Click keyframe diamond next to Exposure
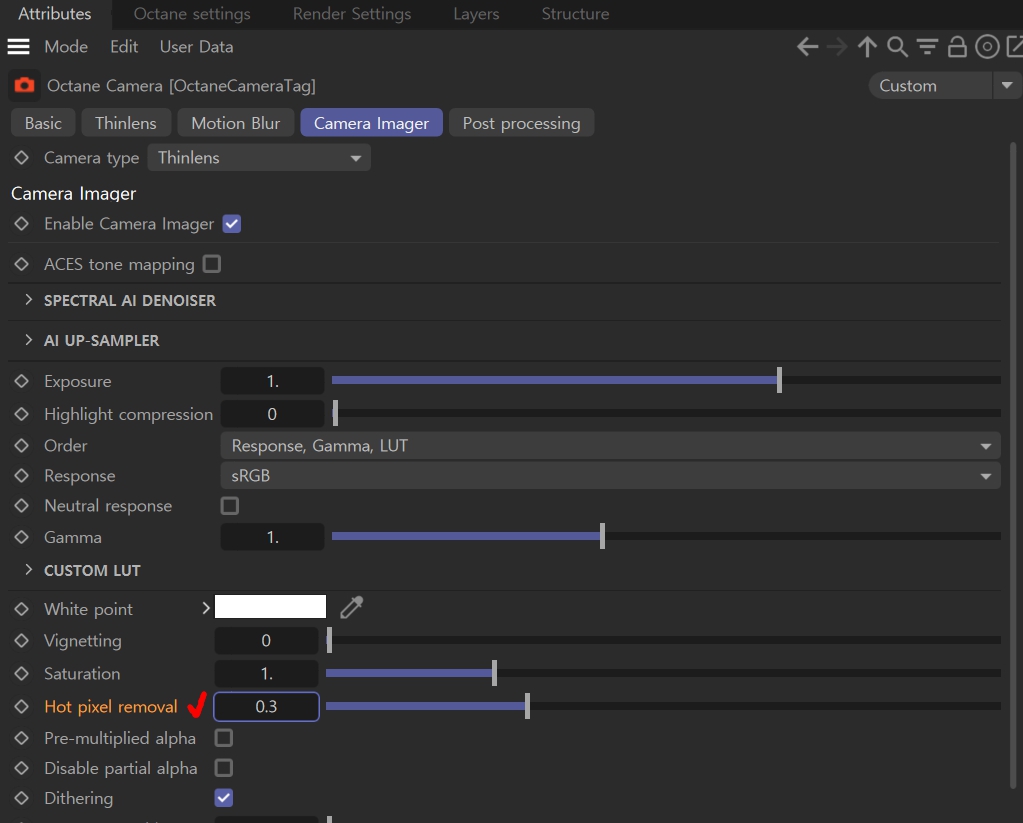This screenshot has height=823, width=1023. 22,380
